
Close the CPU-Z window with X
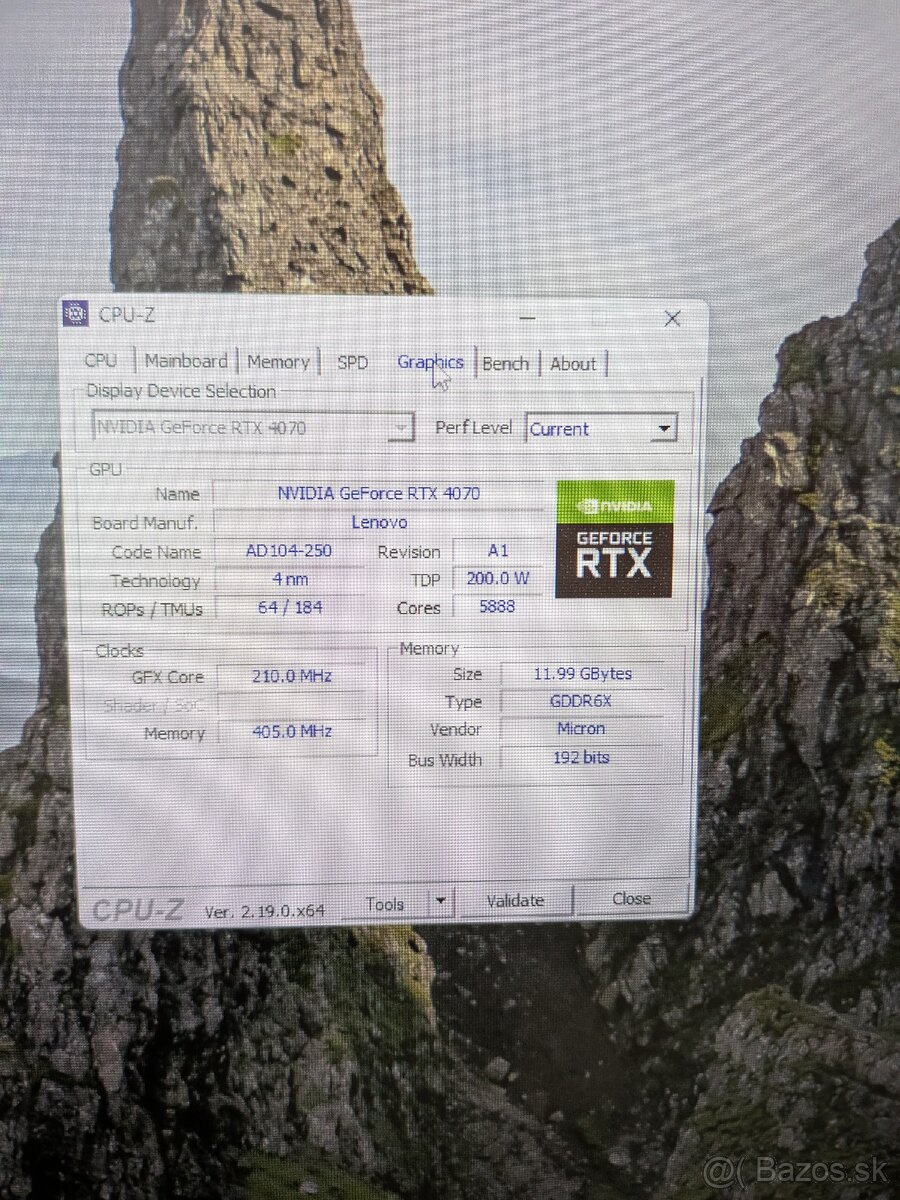pyautogui.click(x=672, y=319)
